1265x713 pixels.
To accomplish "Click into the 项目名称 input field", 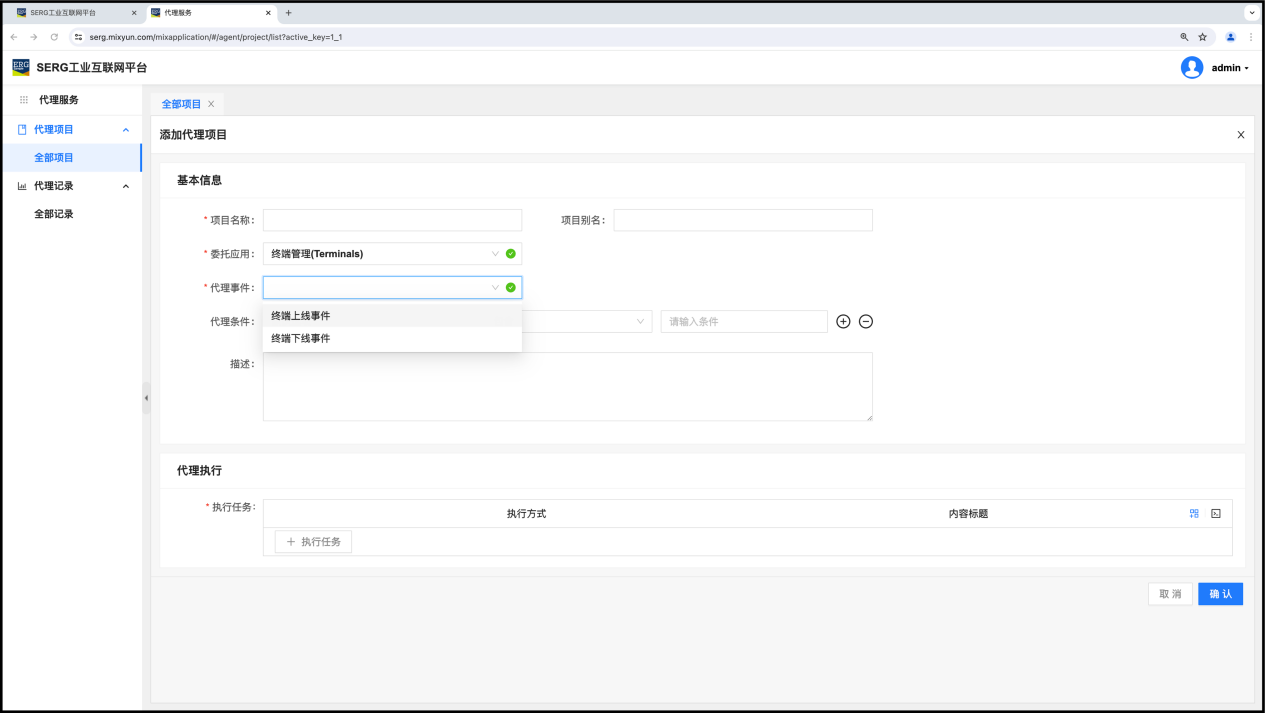I will tap(392, 220).
